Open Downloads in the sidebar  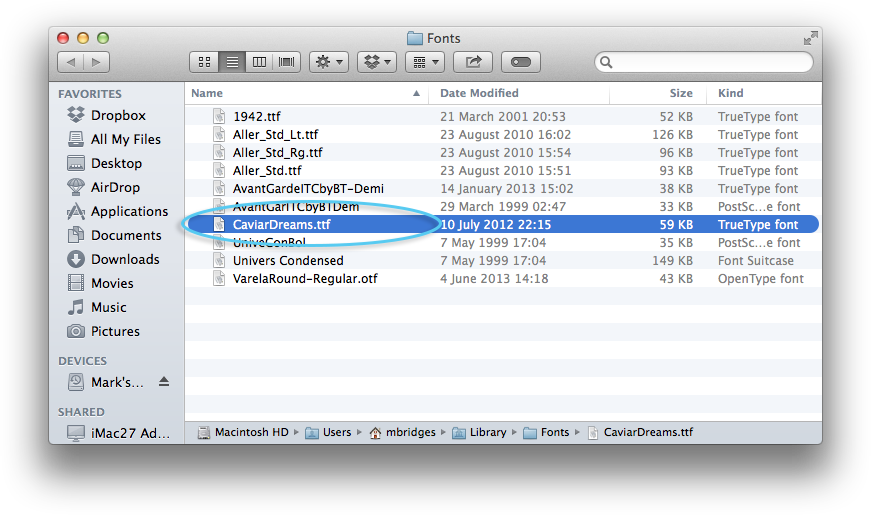coord(113,259)
